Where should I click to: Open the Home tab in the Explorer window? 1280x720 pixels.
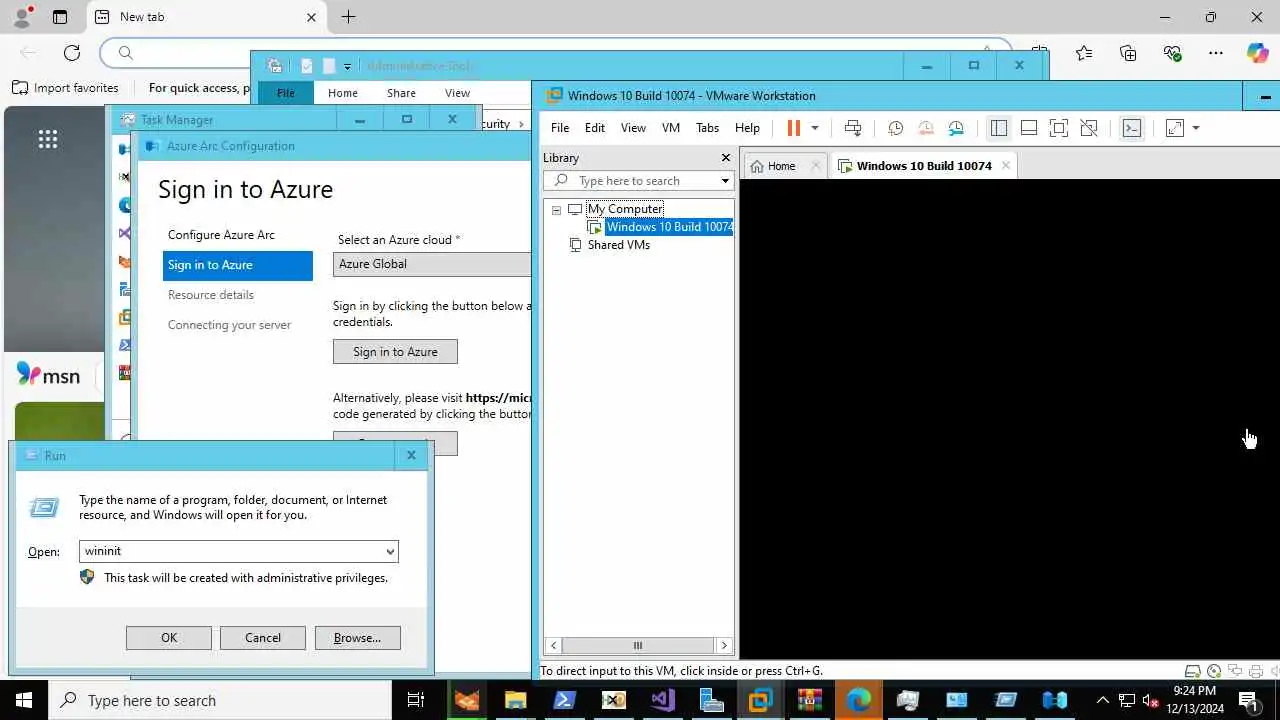point(343,93)
